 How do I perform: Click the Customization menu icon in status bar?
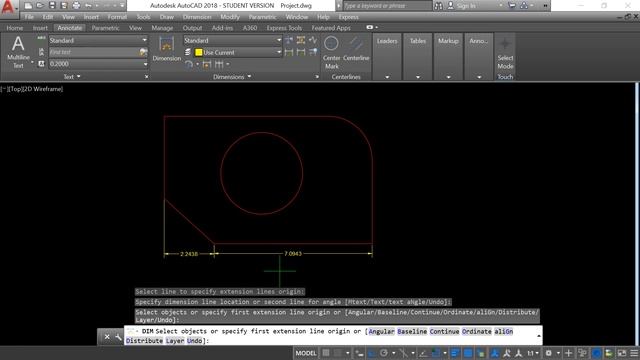[x=634, y=353]
